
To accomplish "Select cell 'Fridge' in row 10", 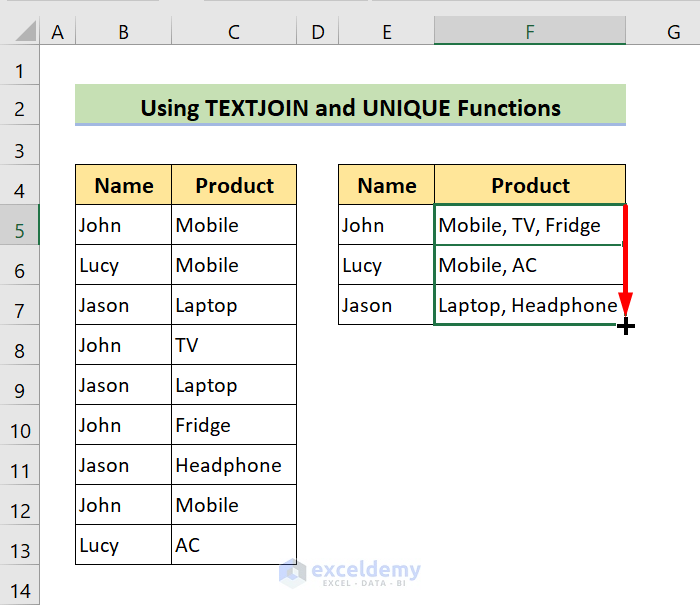I will pyautogui.click(x=234, y=425).
